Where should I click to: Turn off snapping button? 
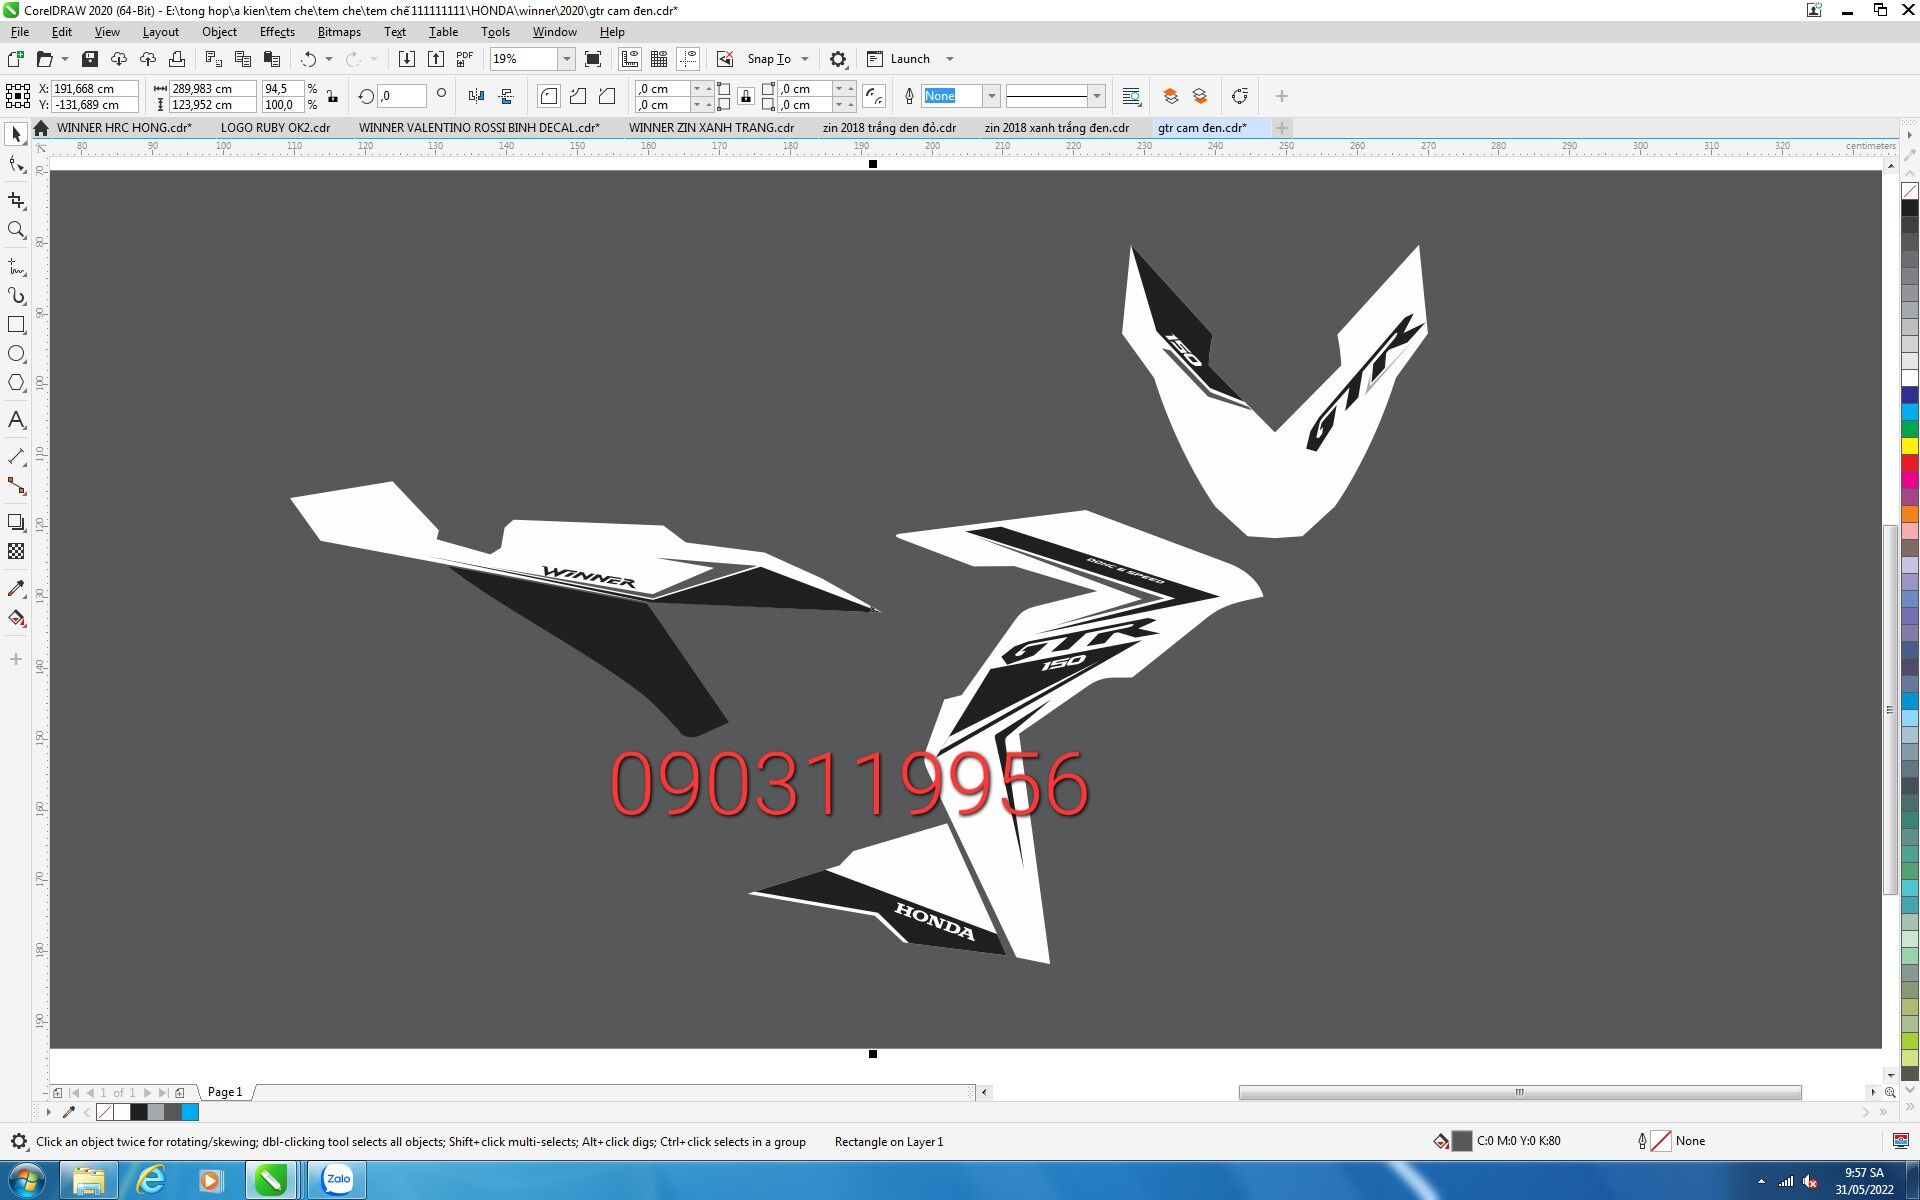click(725, 59)
